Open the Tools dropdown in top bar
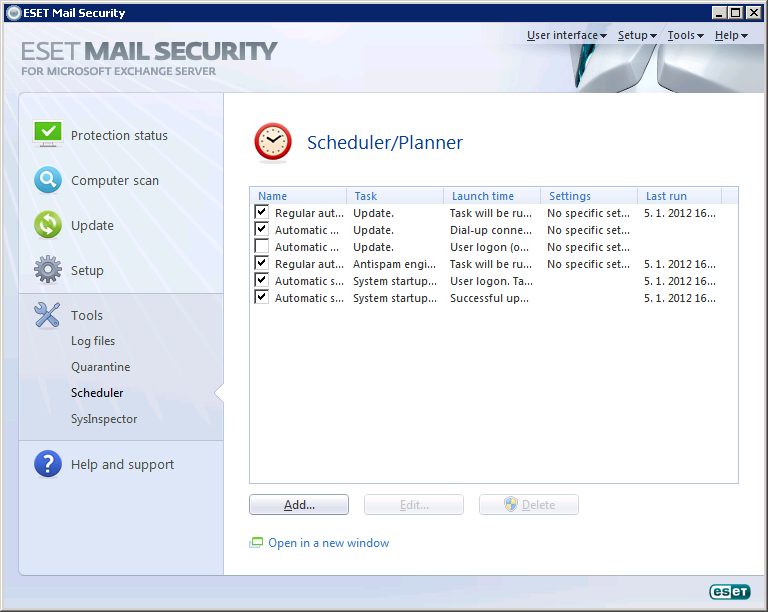Viewport: 768px width, 612px height. point(685,35)
